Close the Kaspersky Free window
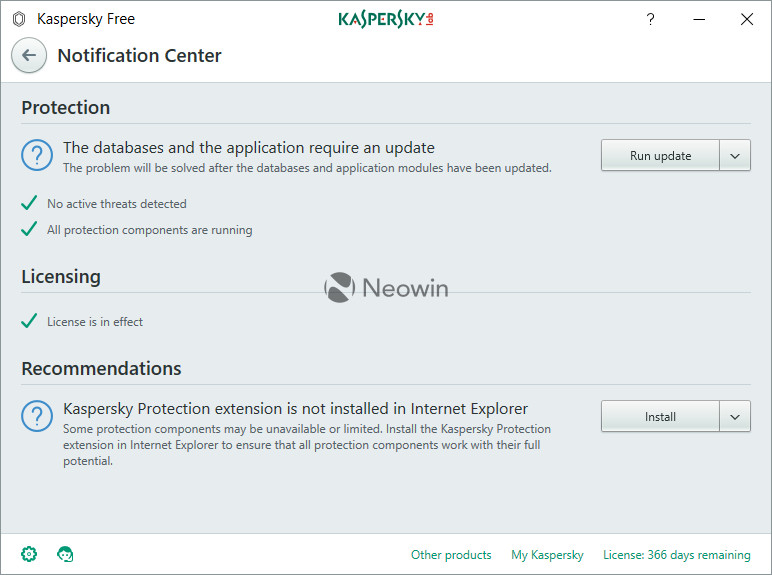772x575 pixels. pos(747,19)
